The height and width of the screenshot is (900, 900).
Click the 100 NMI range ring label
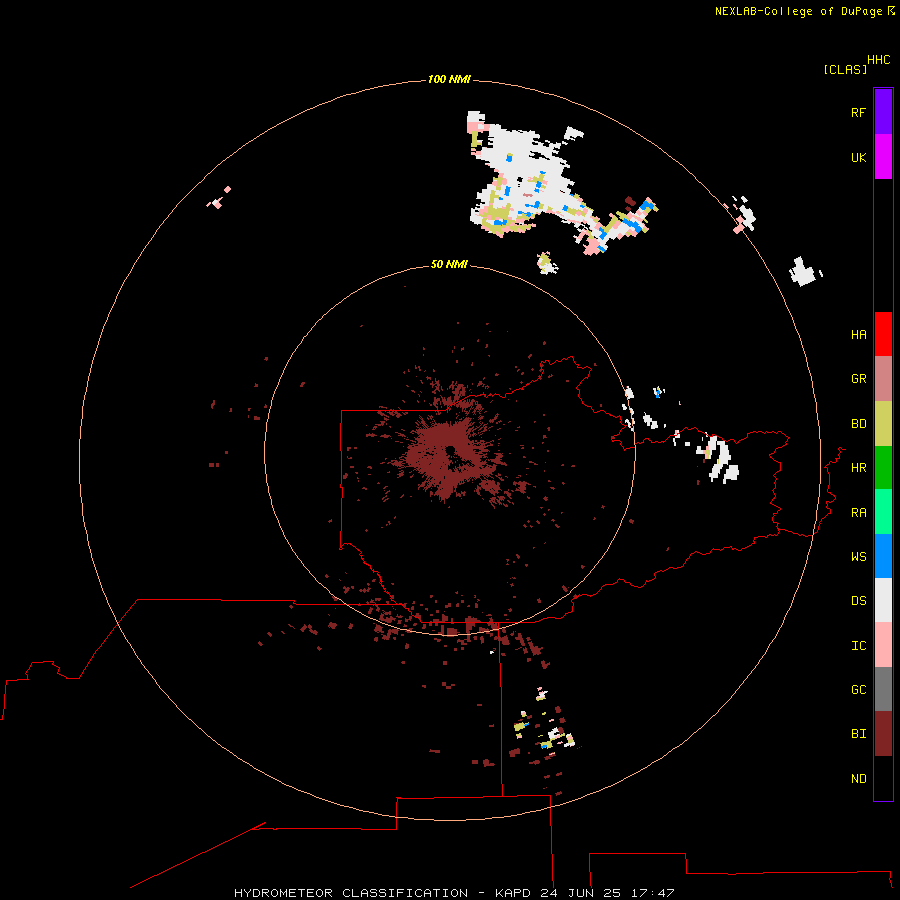[x=449, y=79]
